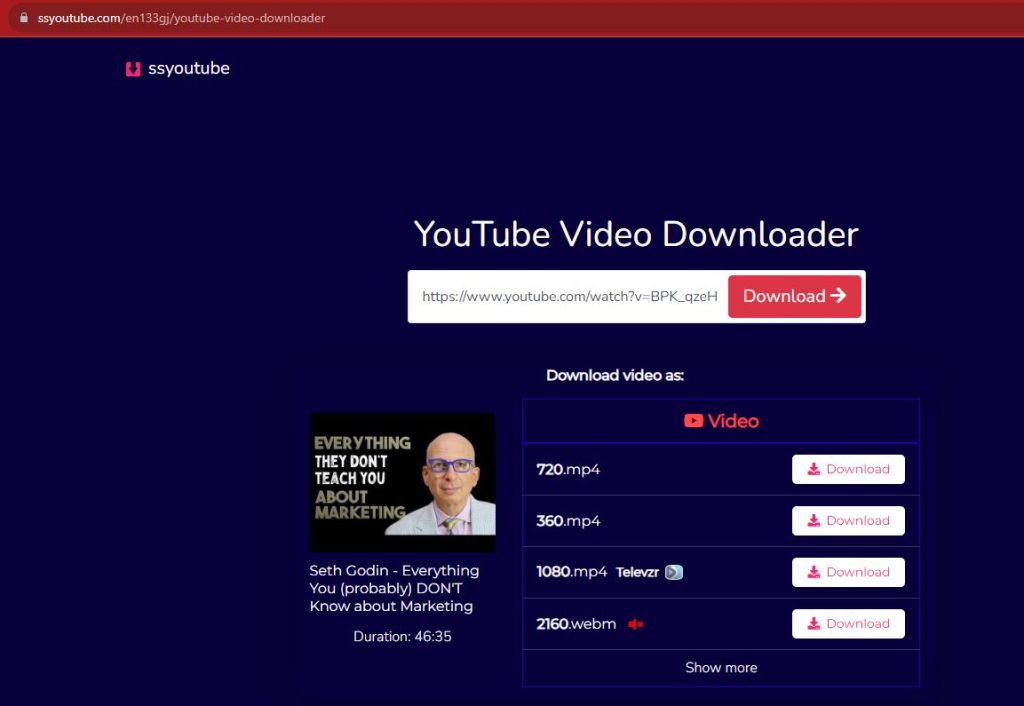Click the Televzr label text
The height and width of the screenshot is (706, 1024).
[x=638, y=572]
